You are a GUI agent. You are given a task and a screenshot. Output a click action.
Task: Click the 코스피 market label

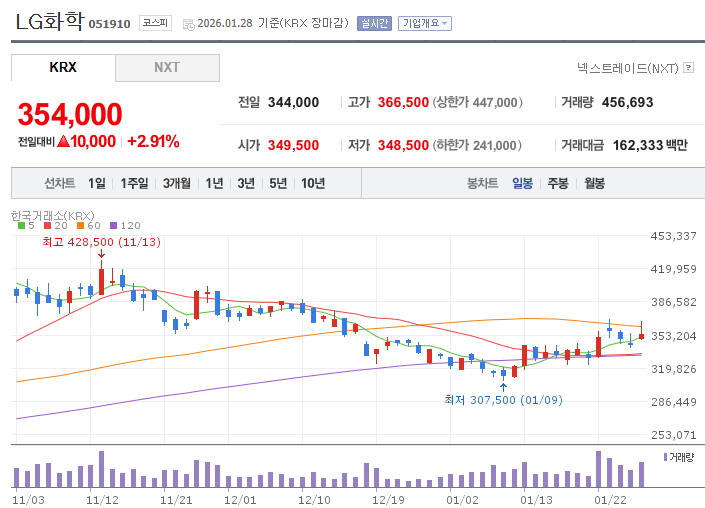click(155, 23)
